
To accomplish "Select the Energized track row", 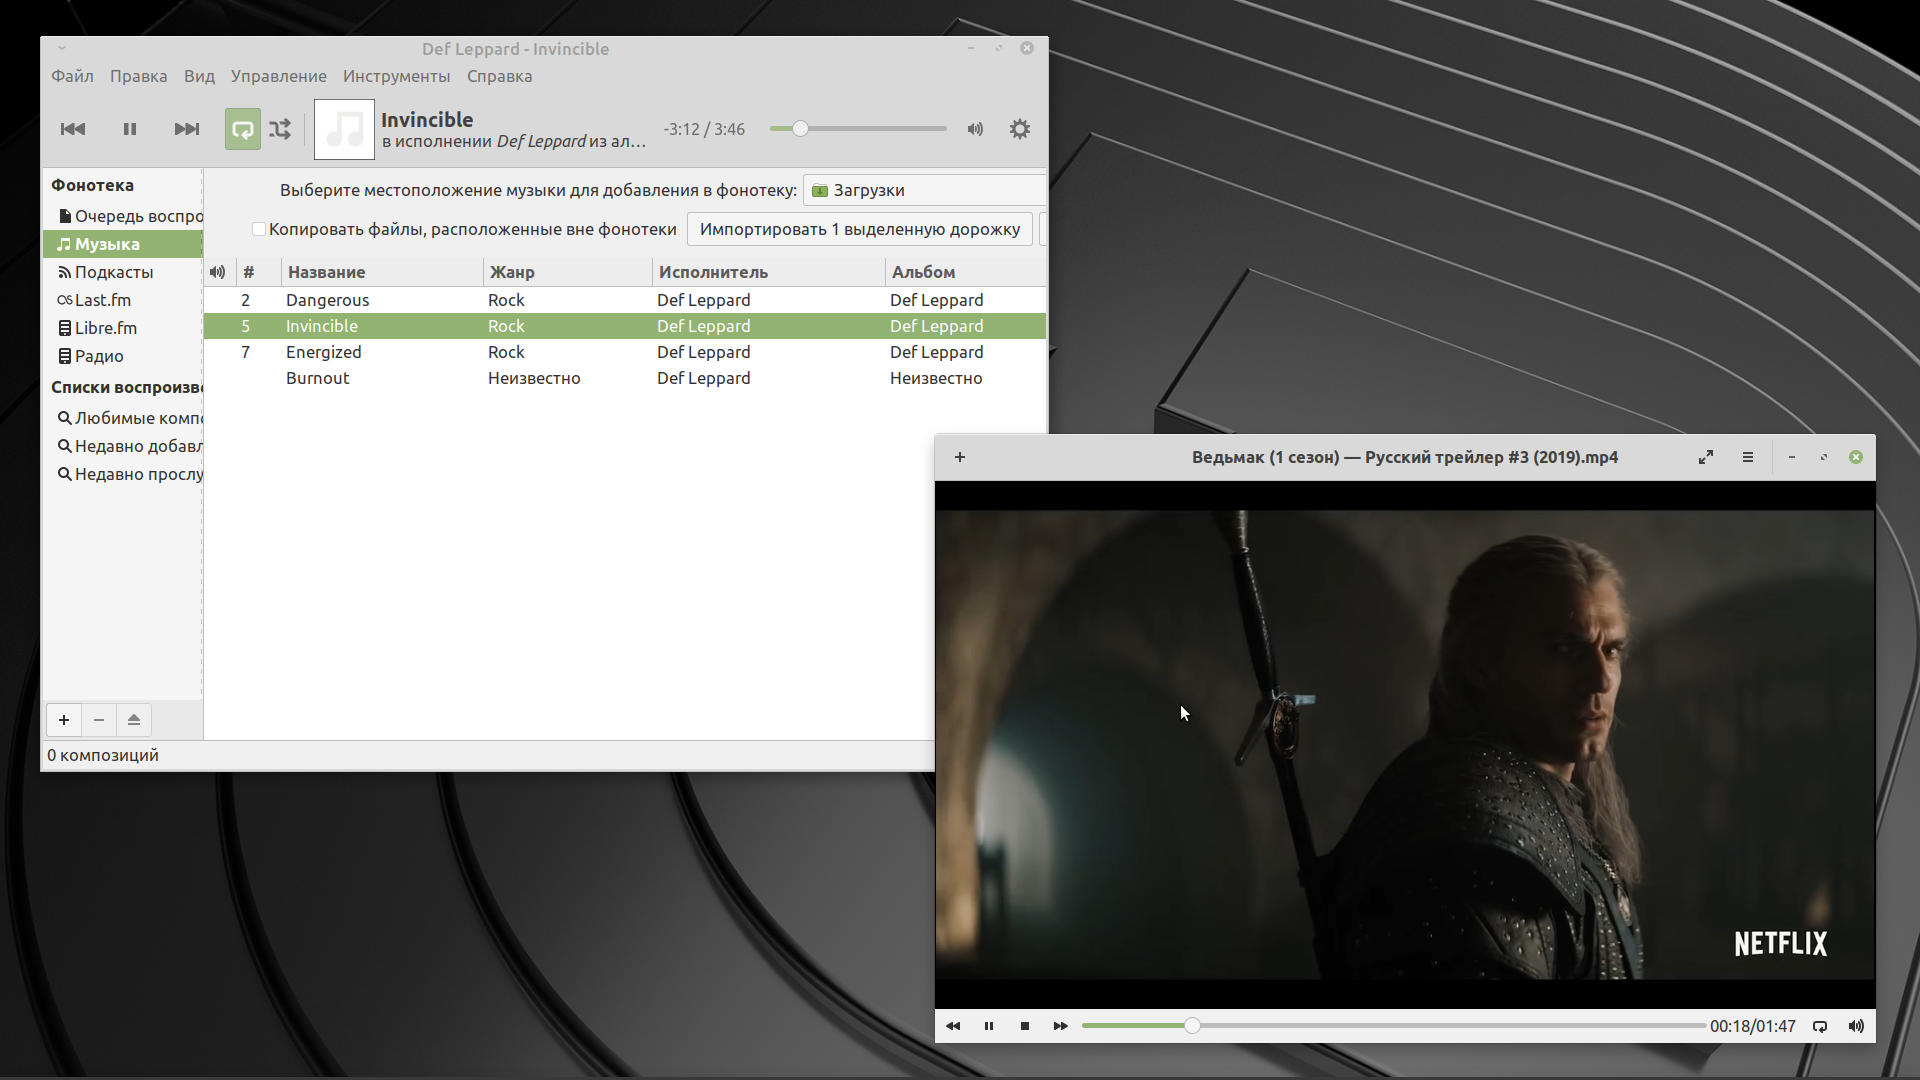I will [x=625, y=352].
